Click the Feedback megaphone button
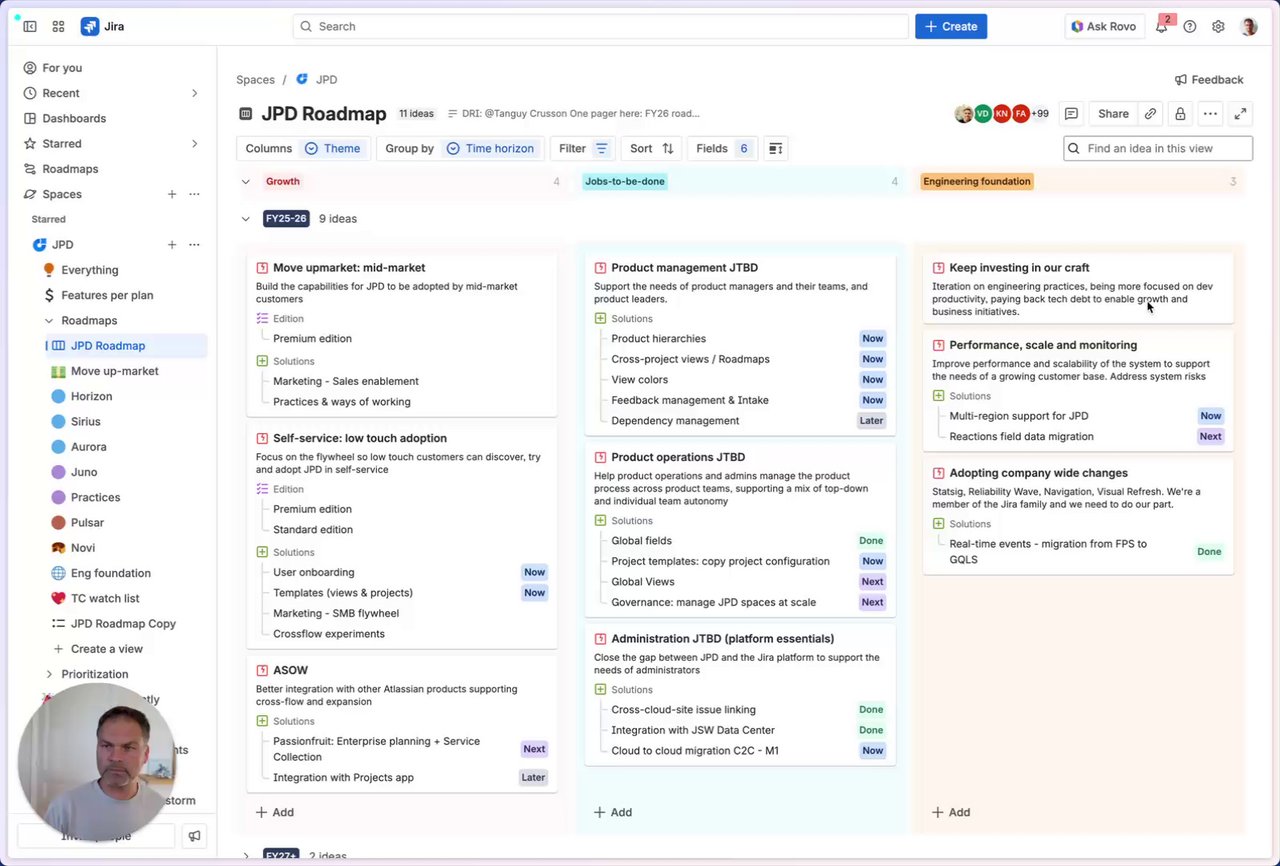1280x866 pixels. coord(1209,80)
